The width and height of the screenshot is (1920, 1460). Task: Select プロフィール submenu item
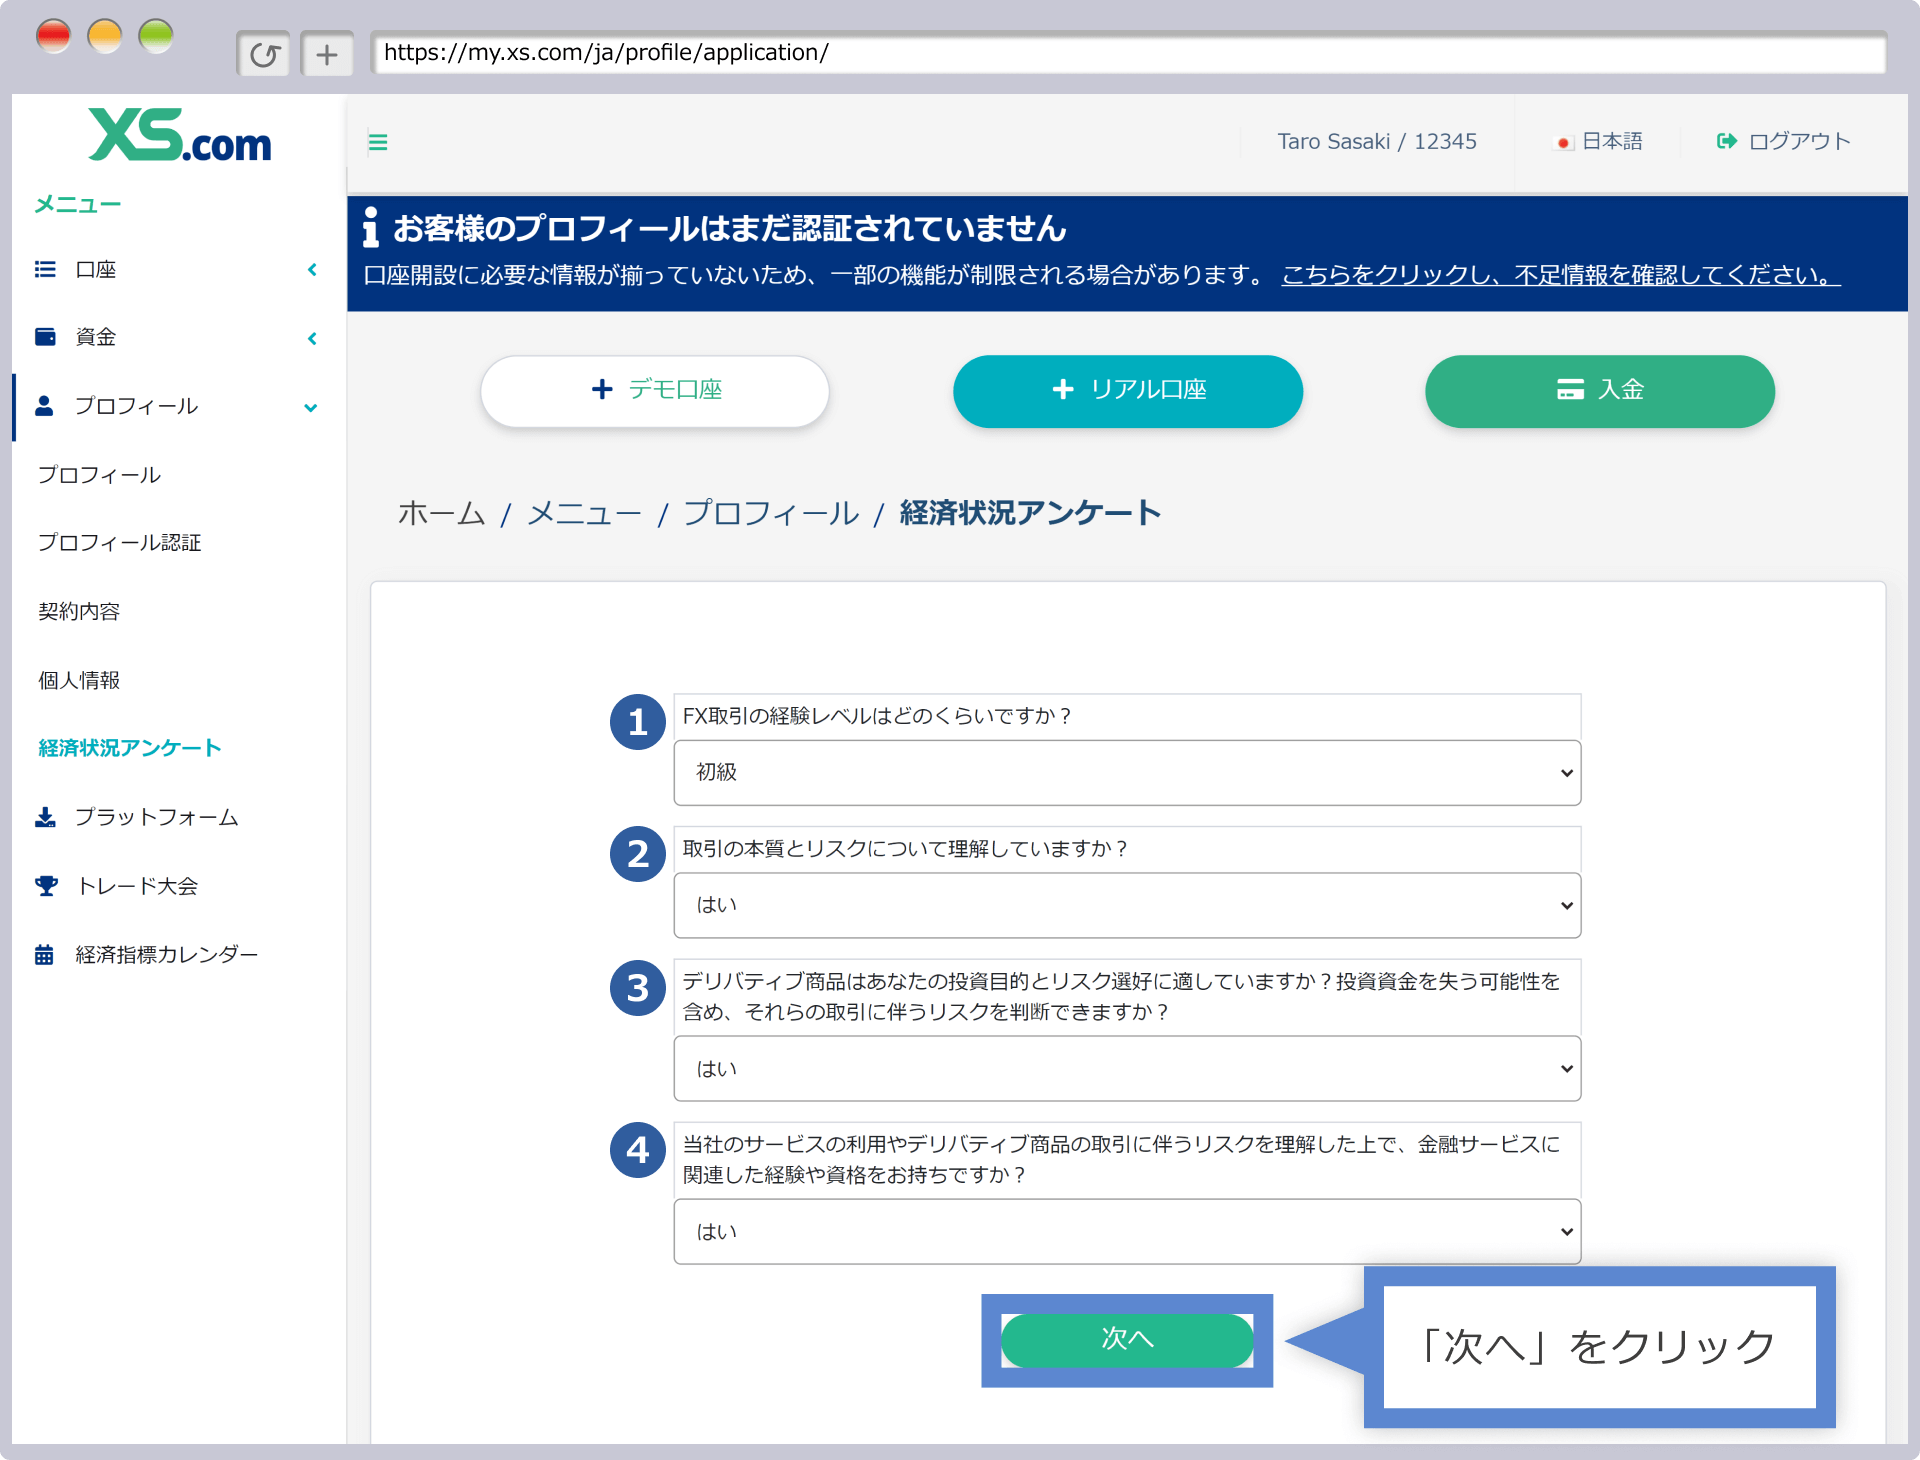pyautogui.click(x=99, y=474)
